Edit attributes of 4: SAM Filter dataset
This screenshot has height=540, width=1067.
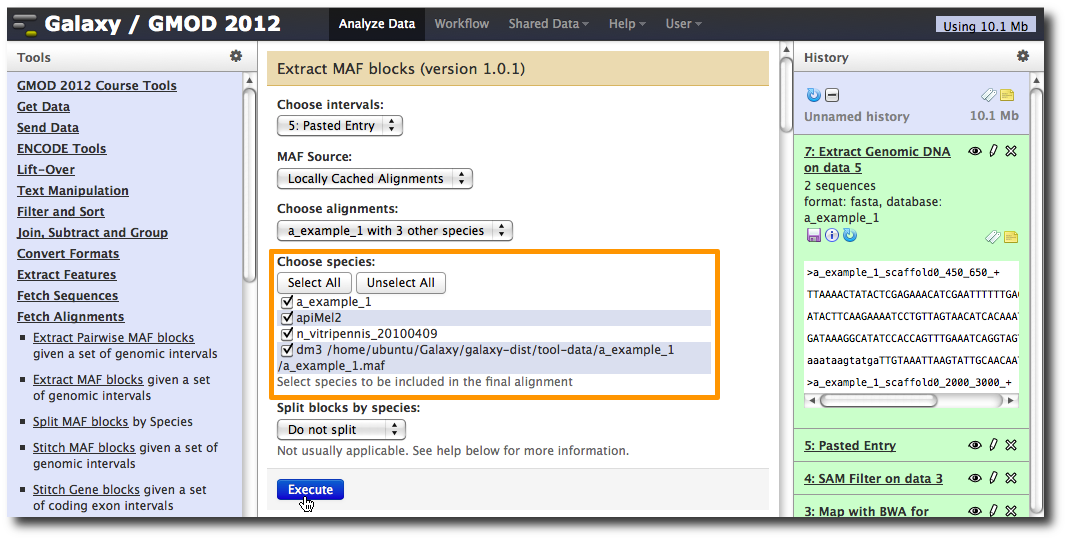point(994,478)
